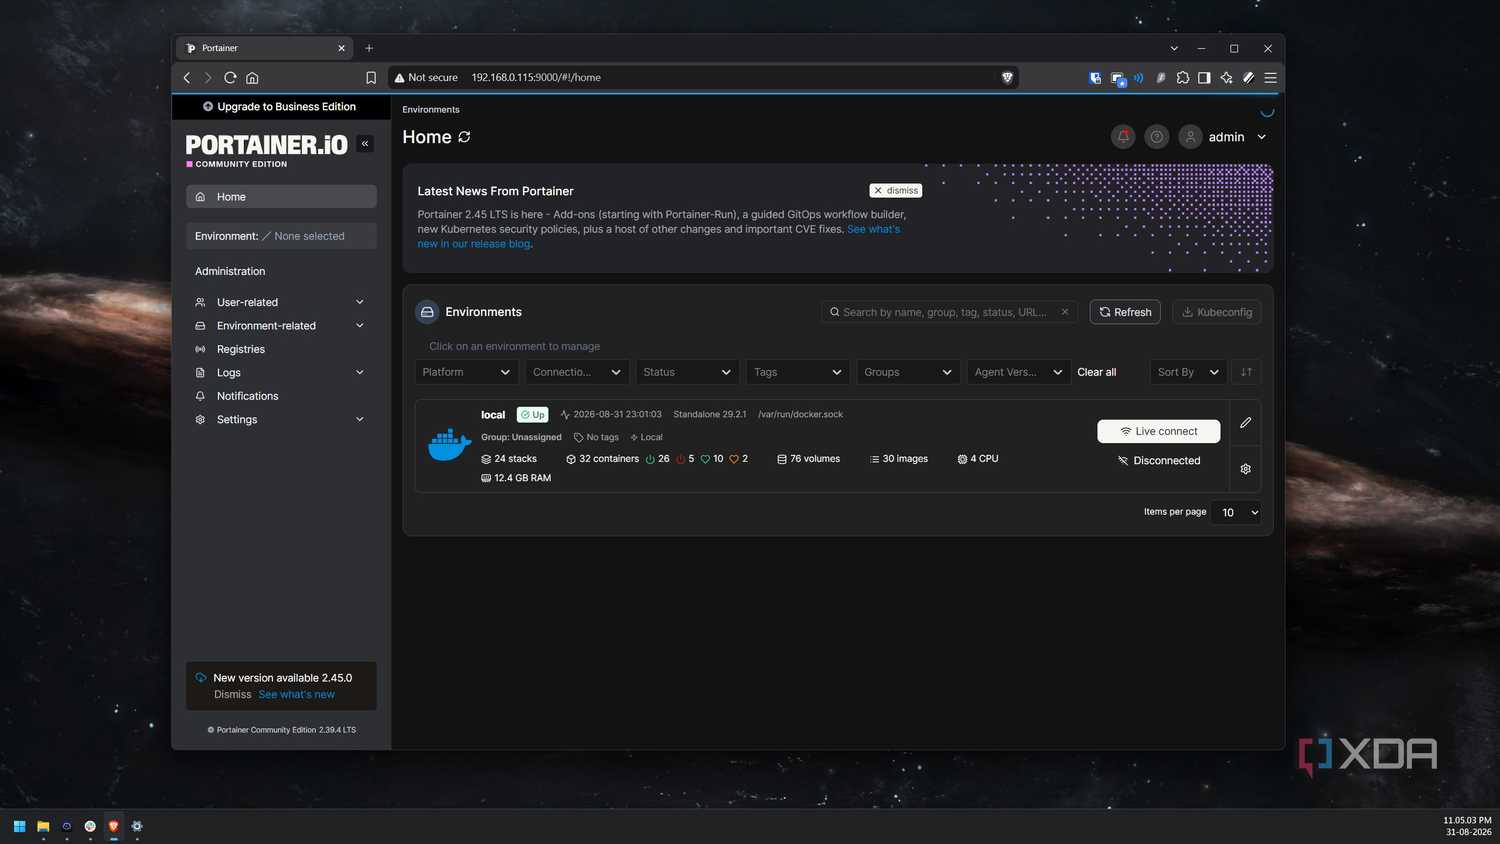The image size is (1500, 844).
Task: Dismiss the Latest News banner
Action: (896, 190)
